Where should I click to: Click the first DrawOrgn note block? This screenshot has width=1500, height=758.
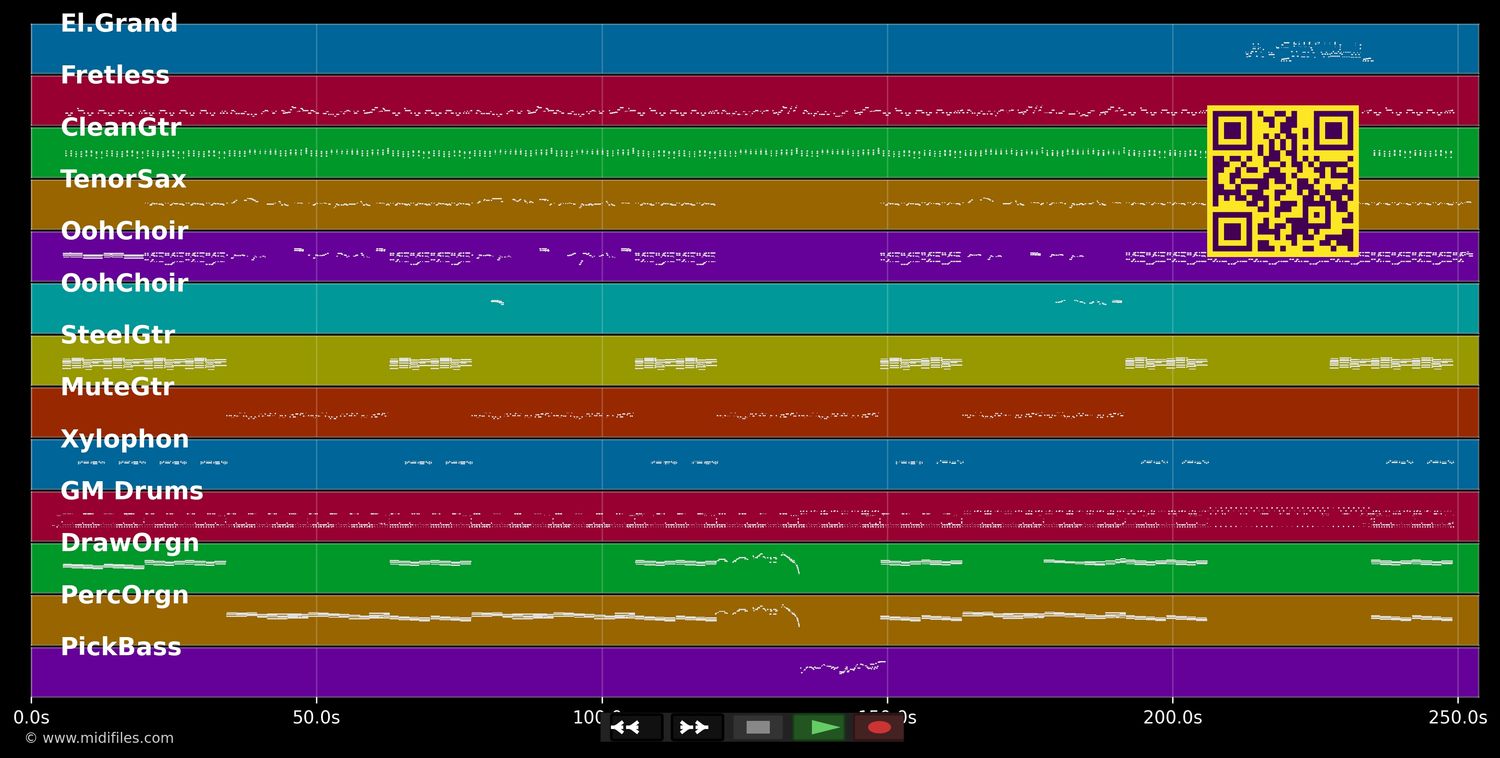click(x=144, y=564)
